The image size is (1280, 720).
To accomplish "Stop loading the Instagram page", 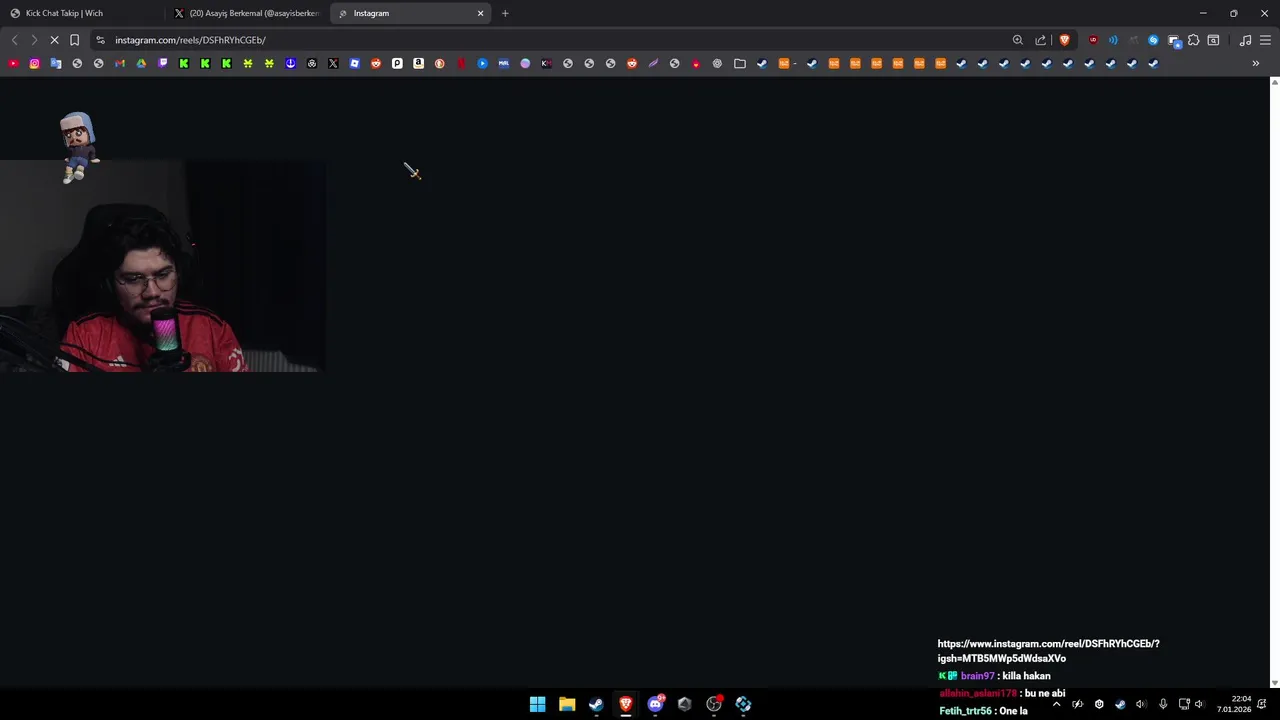I will coord(54,40).
